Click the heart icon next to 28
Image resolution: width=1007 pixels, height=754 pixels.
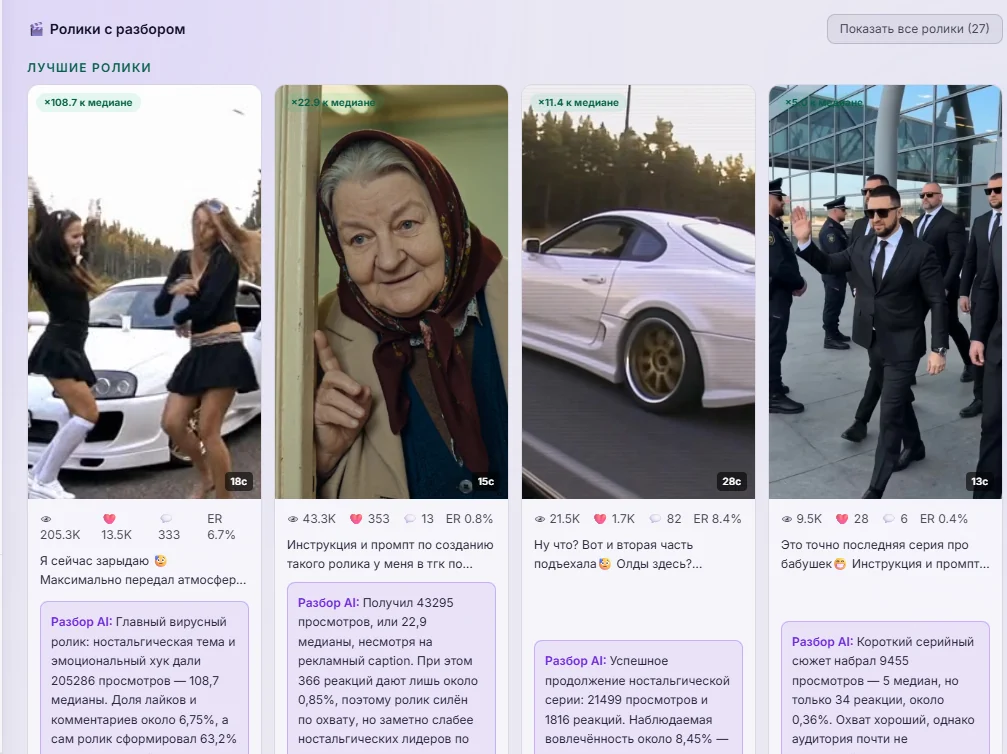842,519
